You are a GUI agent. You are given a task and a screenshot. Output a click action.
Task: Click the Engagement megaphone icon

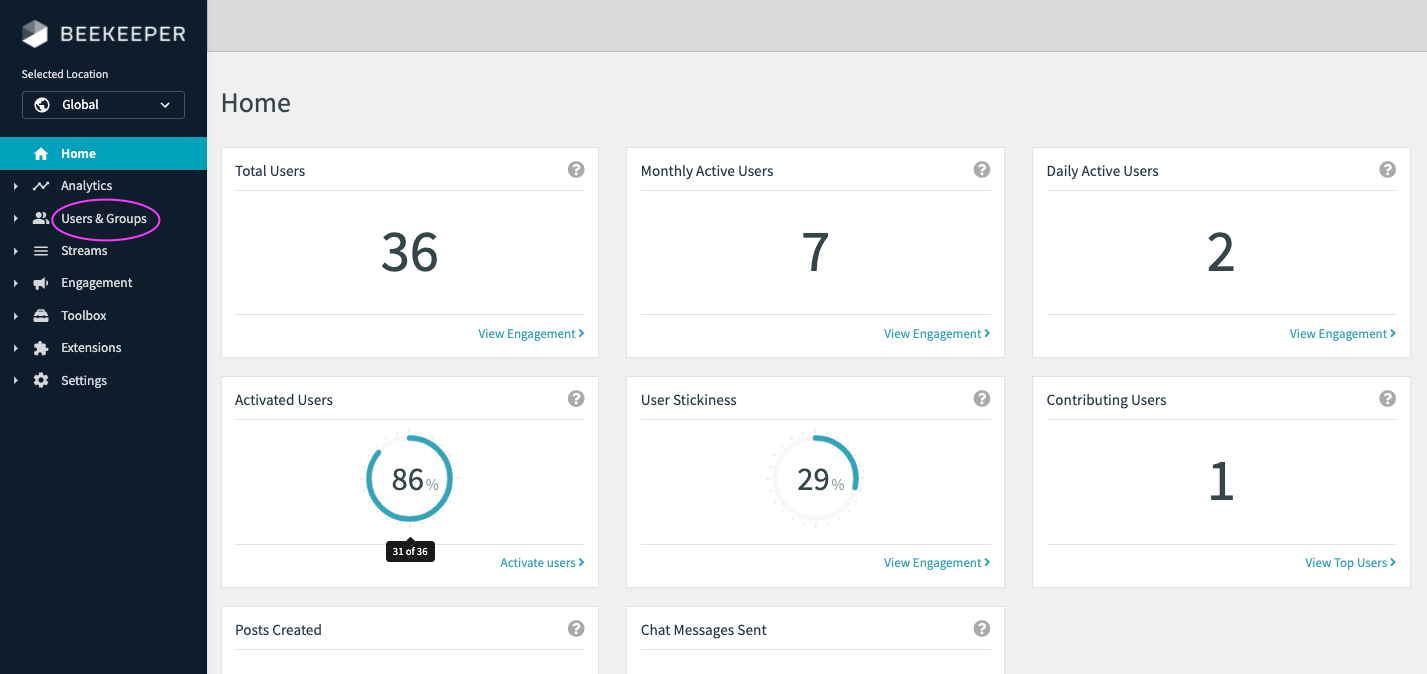click(41, 283)
